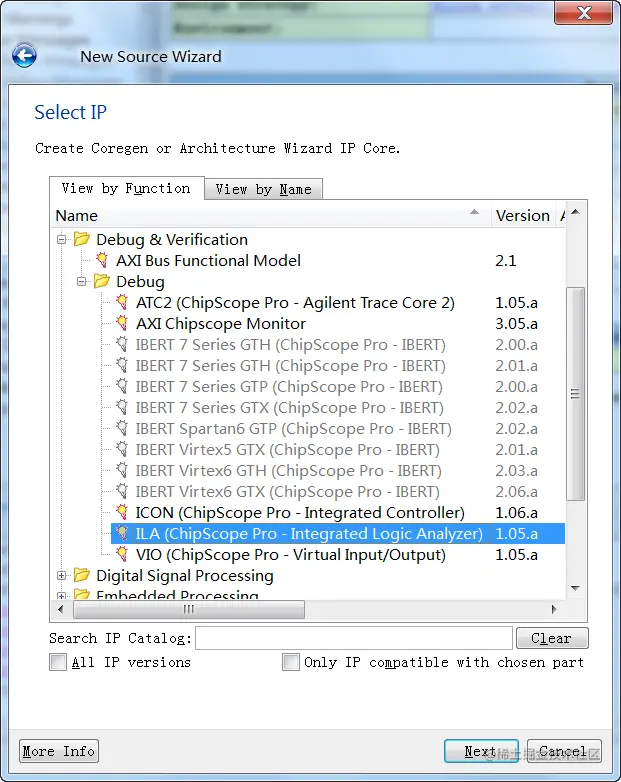
Task: Close the New Source Wizard window
Action: [x=583, y=12]
